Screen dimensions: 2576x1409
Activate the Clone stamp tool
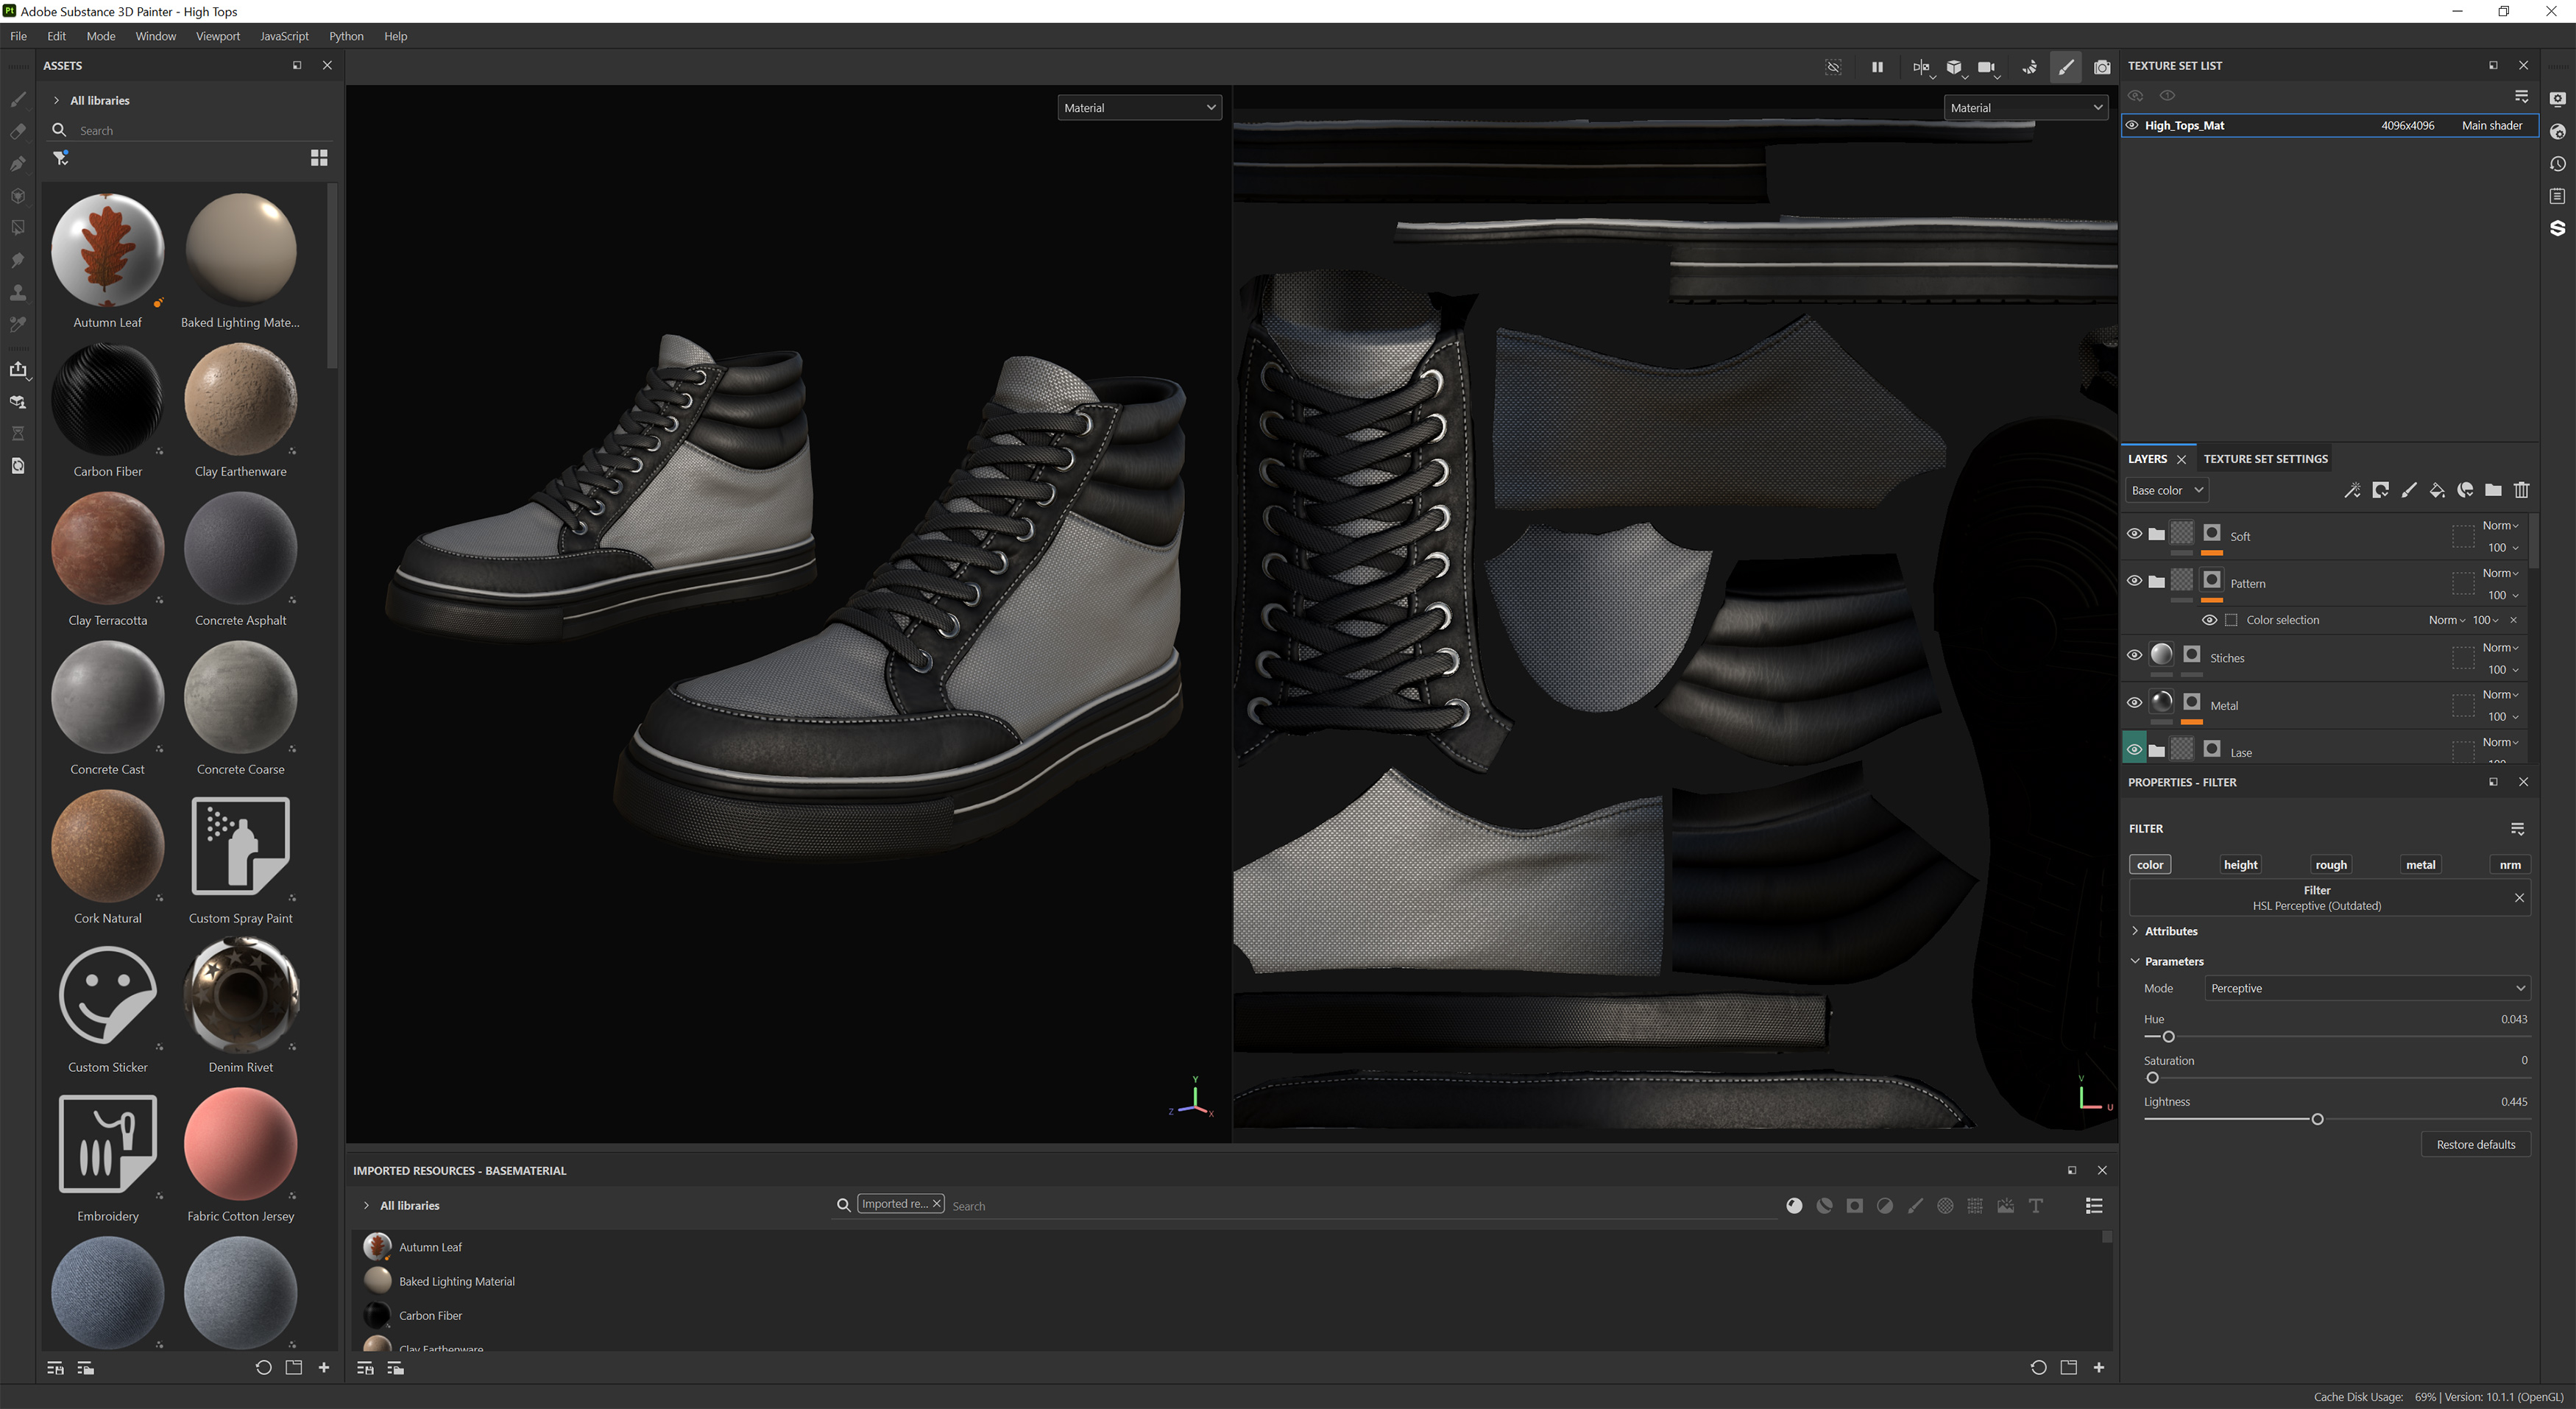(x=17, y=292)
